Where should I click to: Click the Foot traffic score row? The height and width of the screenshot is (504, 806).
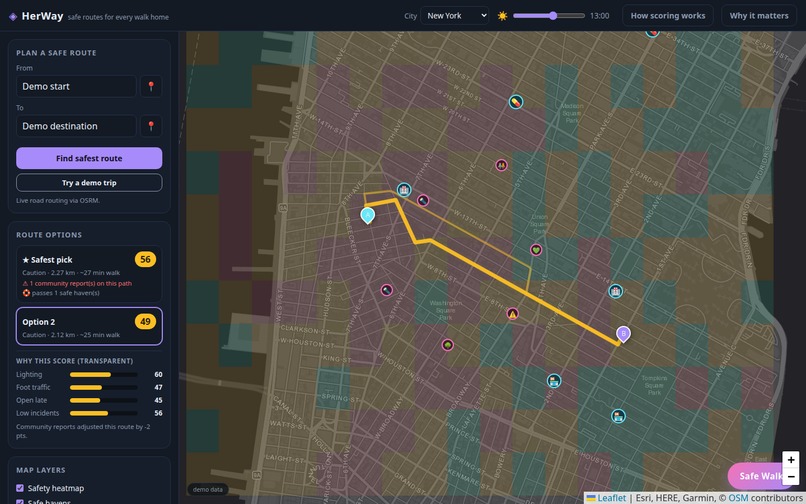tap(89, 387)
